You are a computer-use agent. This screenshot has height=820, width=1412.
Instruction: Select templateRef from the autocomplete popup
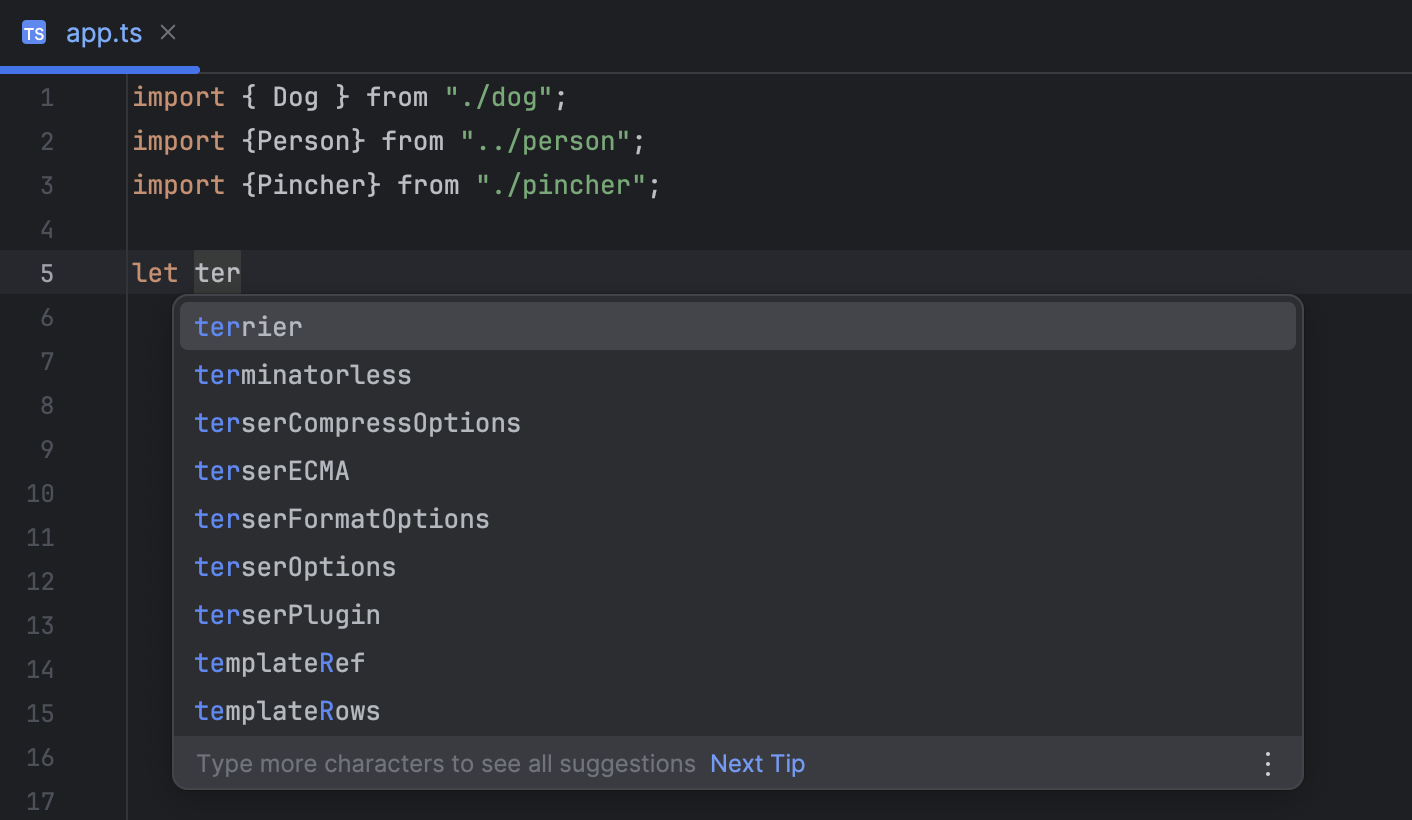pos(280,662)
